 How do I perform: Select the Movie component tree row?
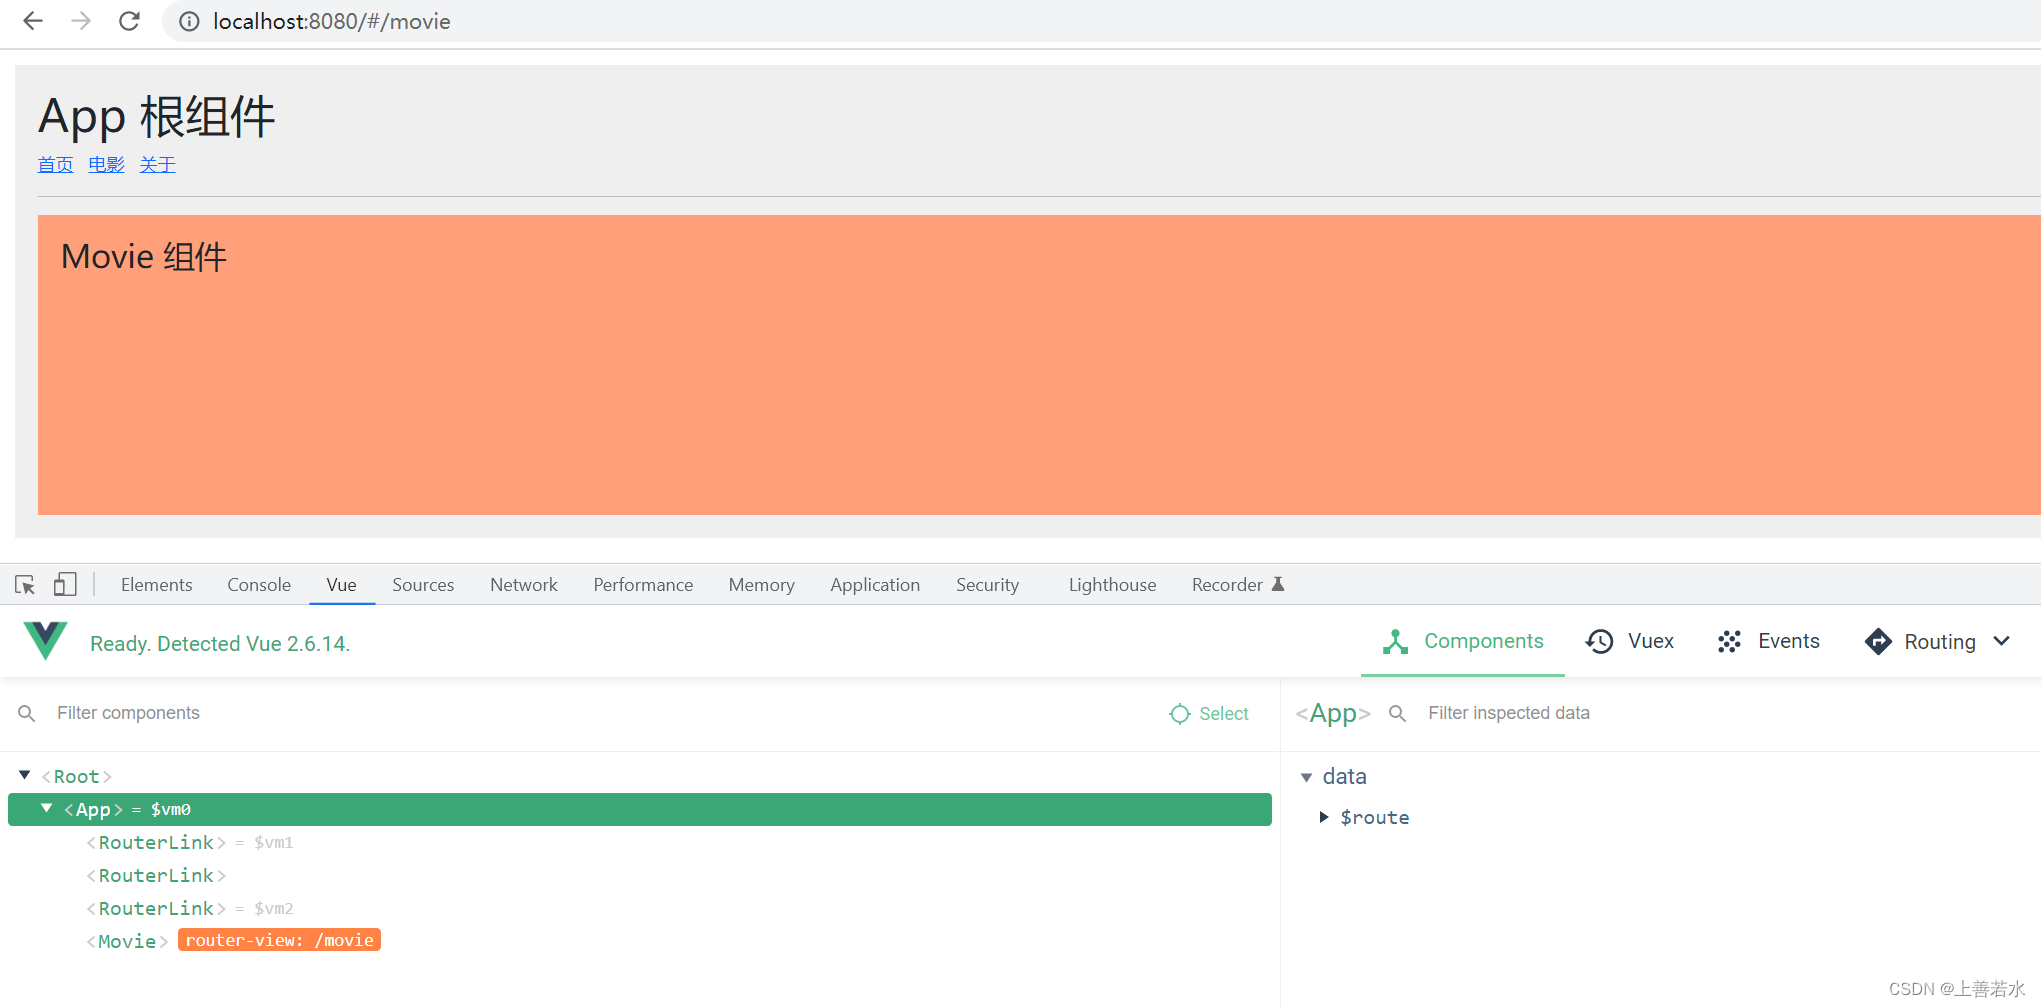point(640,941)
